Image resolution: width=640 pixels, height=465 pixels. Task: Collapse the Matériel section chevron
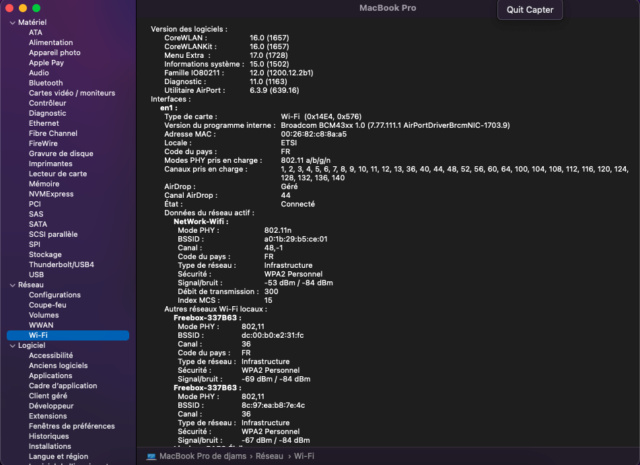tap(12, 23)
